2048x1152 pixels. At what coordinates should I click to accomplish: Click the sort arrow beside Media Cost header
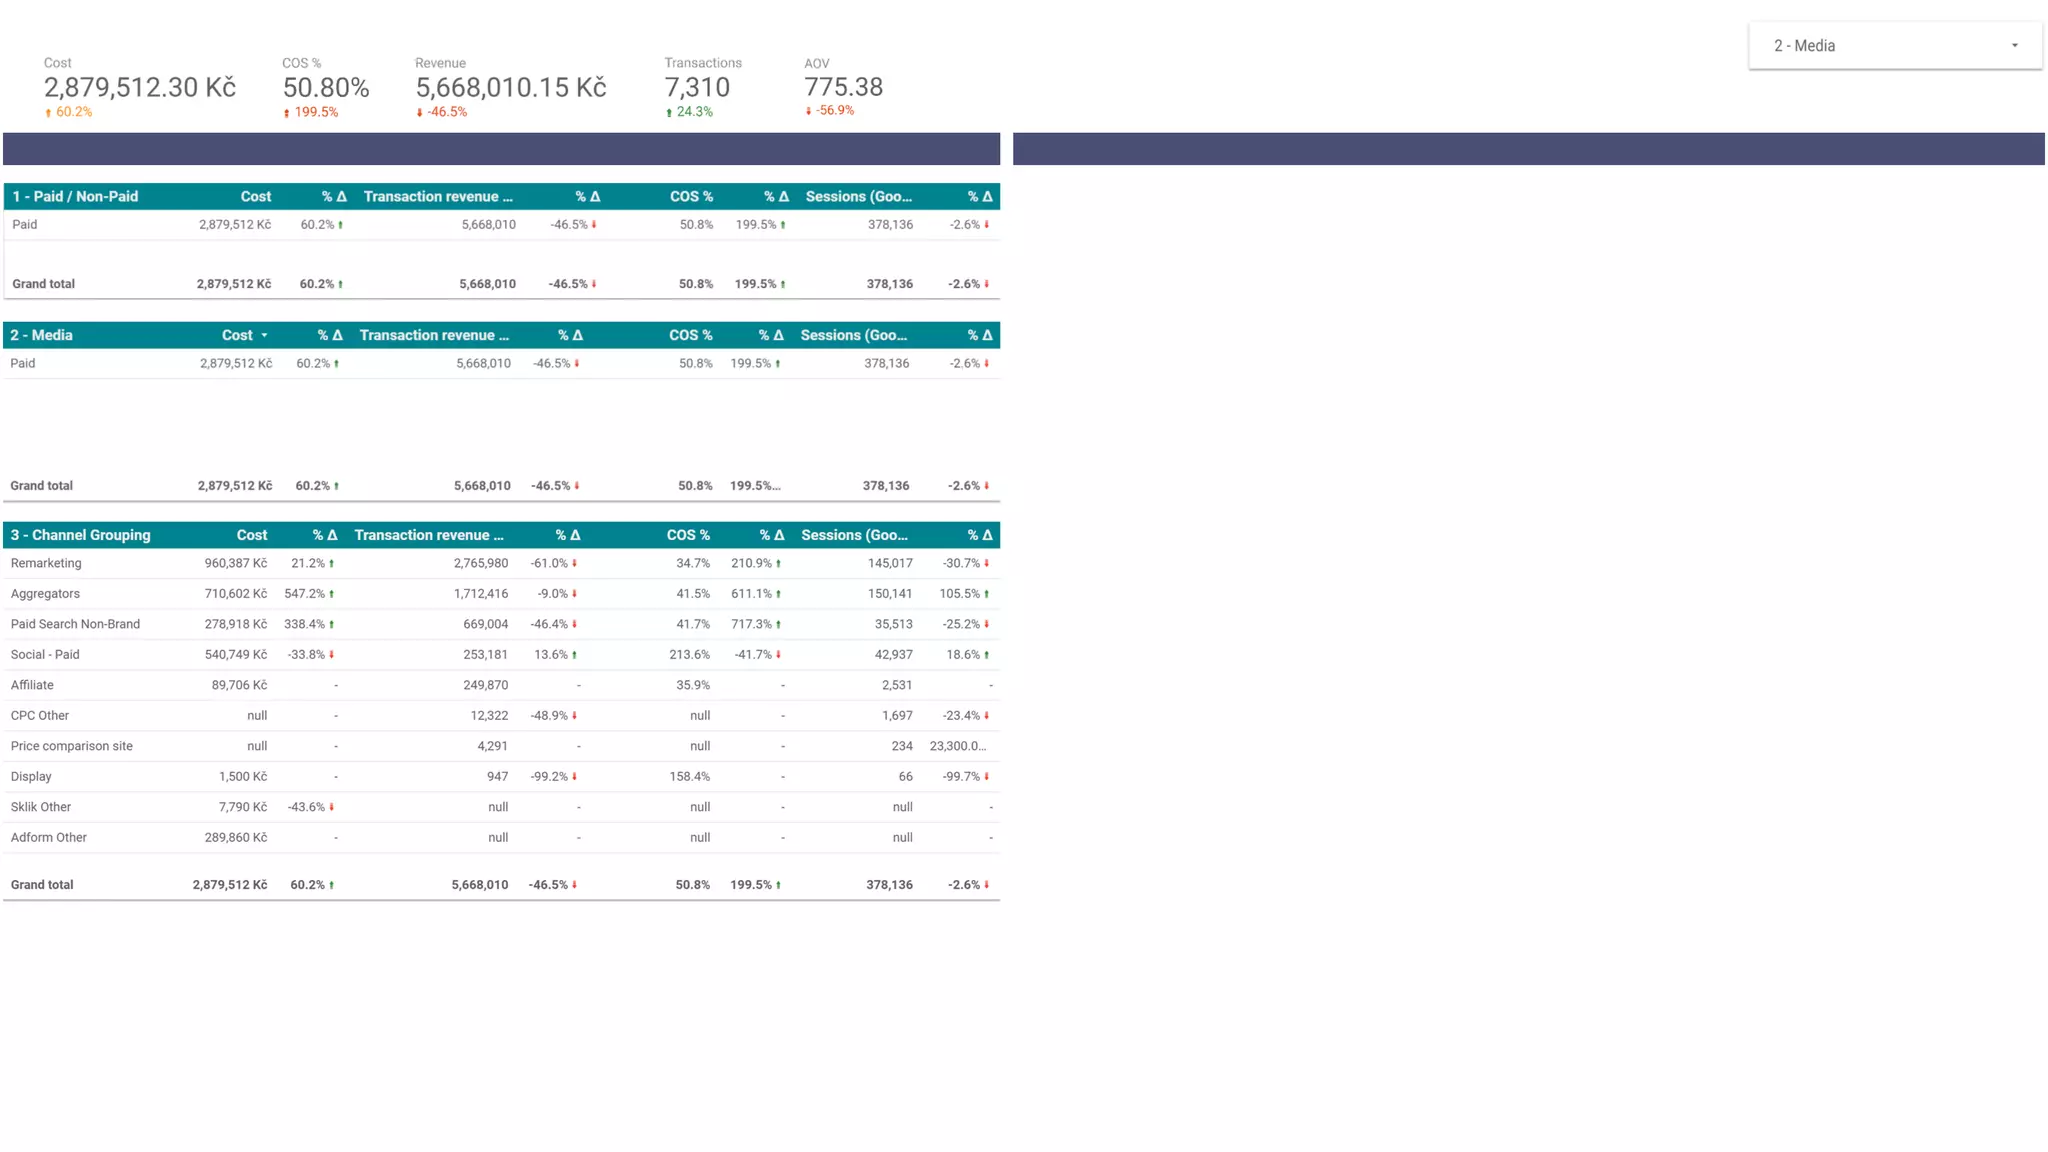click(x=265, y=336)
